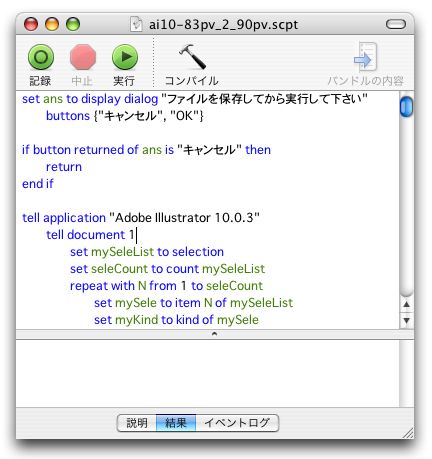Click the scroll down arrow
Image resolution: width=432 pixels, height=459 pixels.
[406, 320]
